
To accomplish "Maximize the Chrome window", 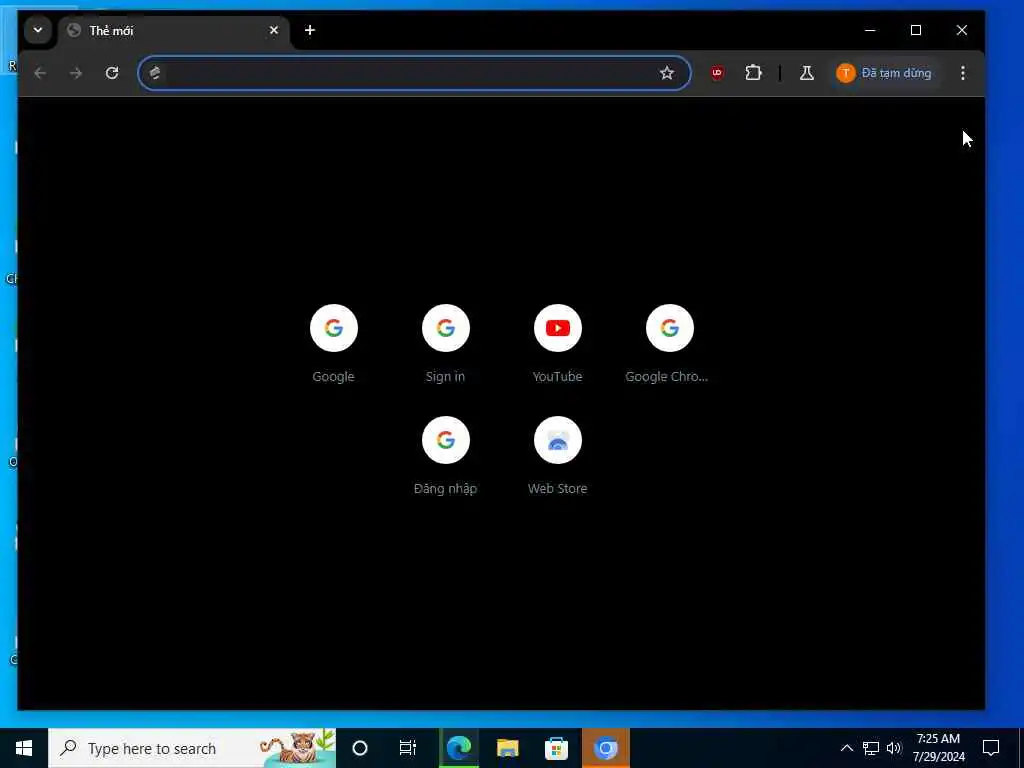I will 916,30.
